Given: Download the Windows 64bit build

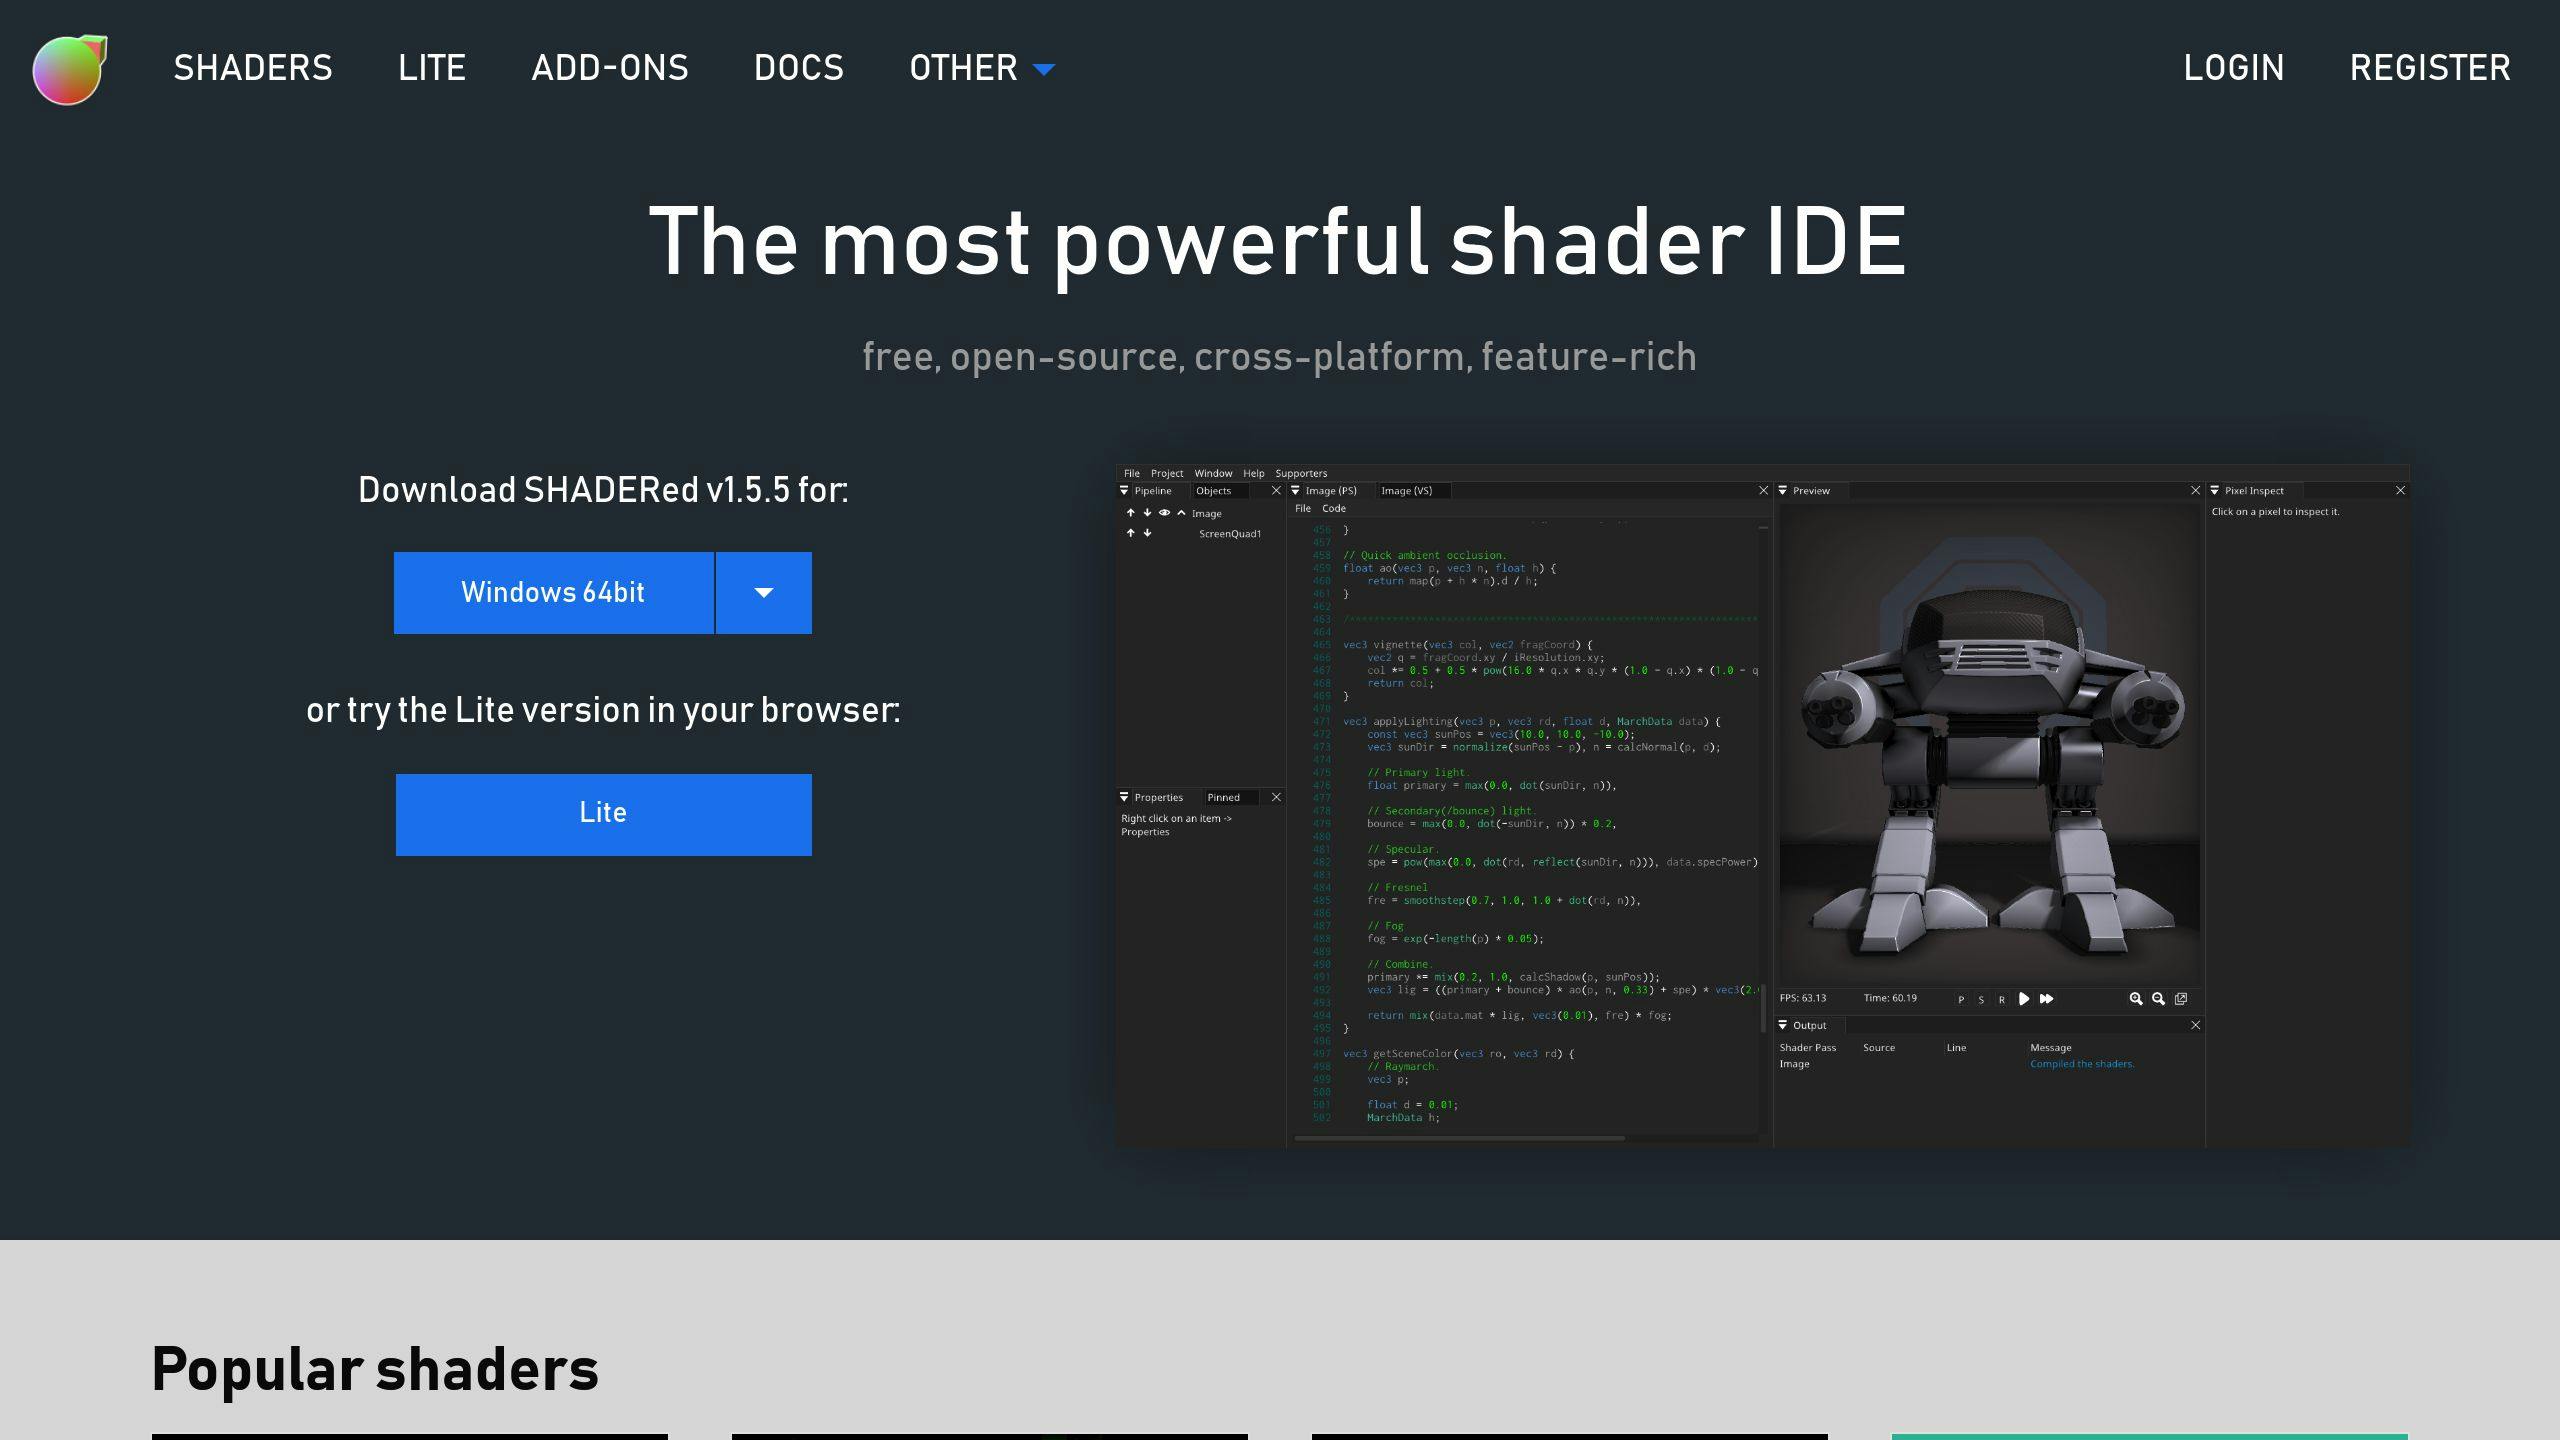Looking at the screenshot, I should pyautogui.click(x=553, y=593).
